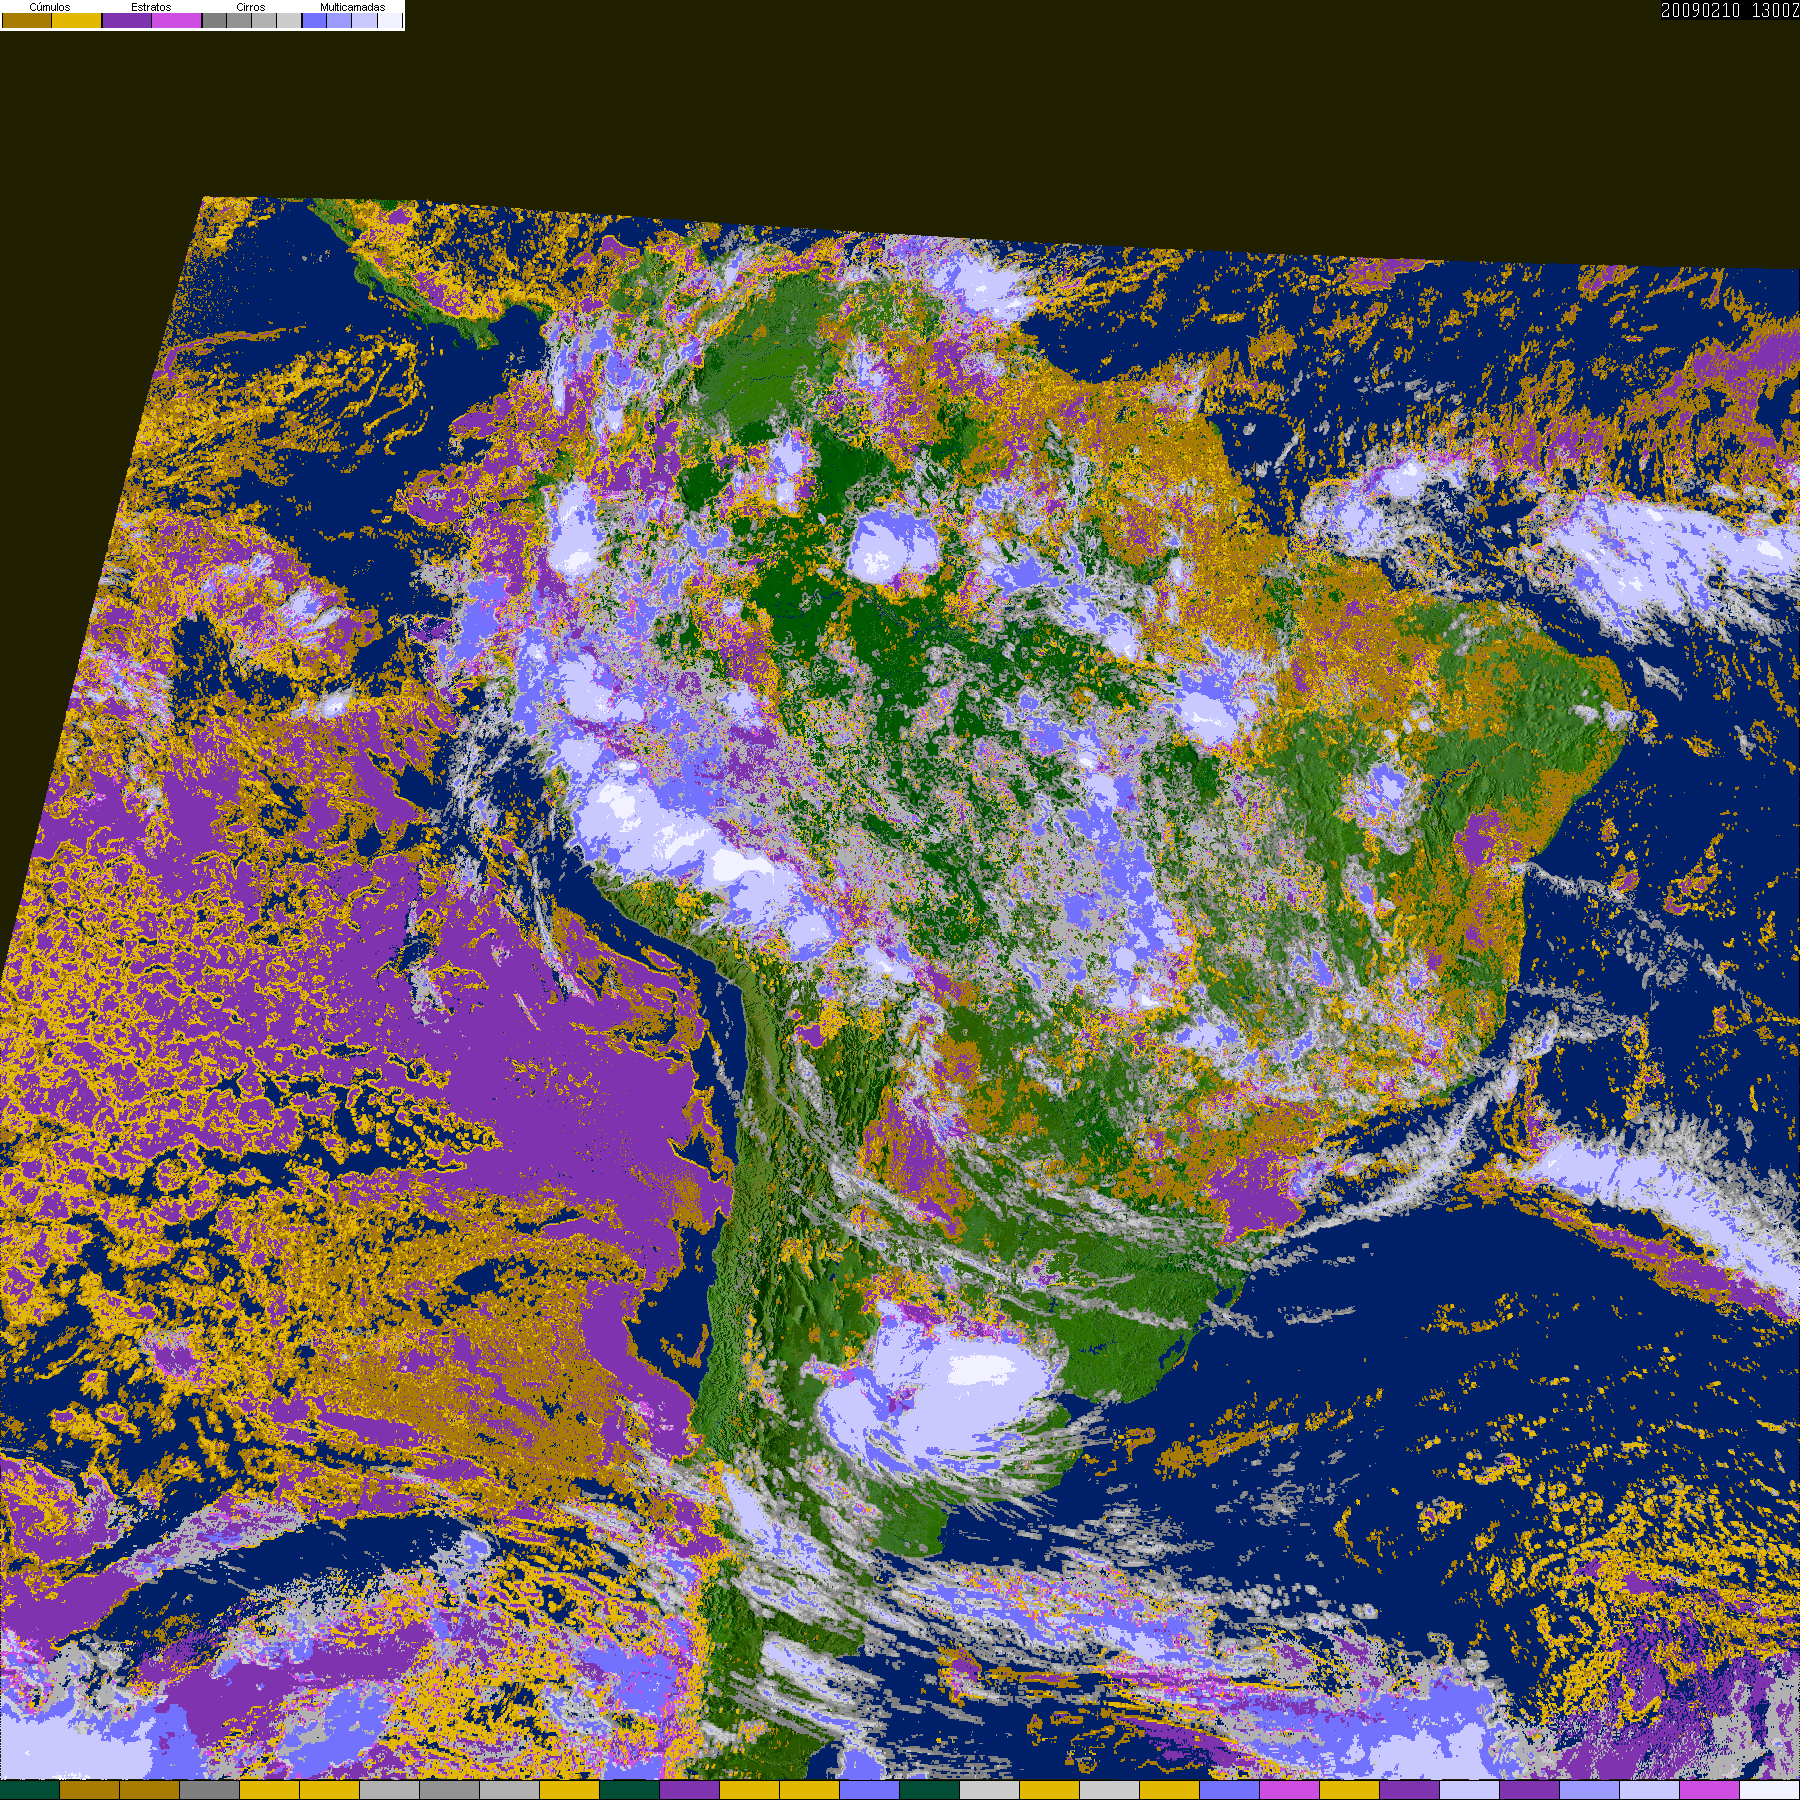Click the "Cúmulos" legend label
The height and width of the screenshot is (1800, 1800).
coord(50,7)
